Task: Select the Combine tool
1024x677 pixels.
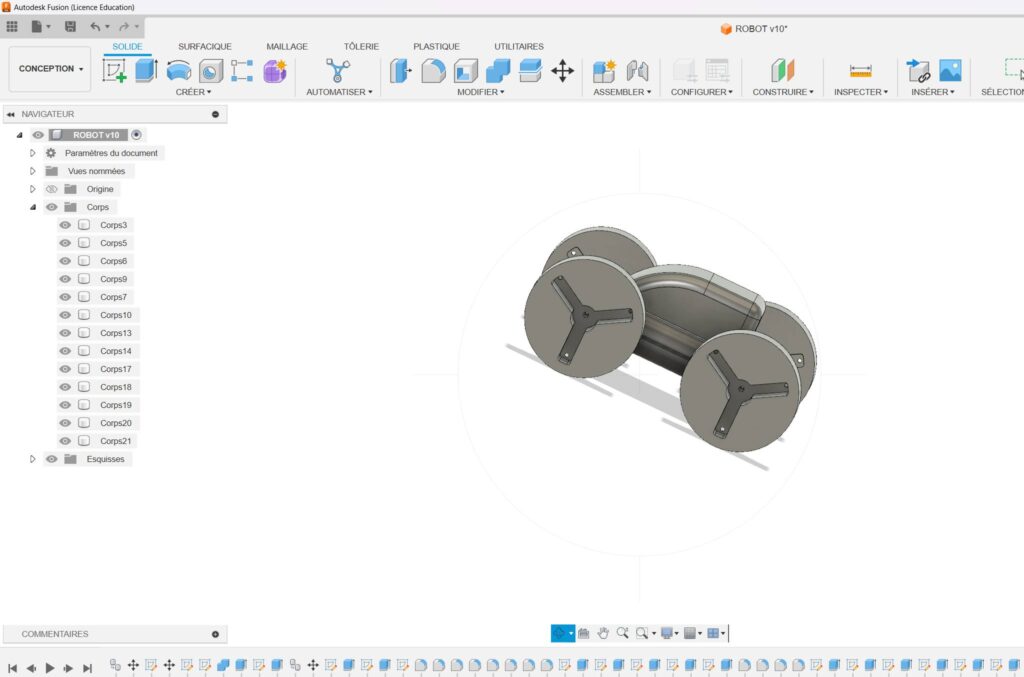Action: 498,71
